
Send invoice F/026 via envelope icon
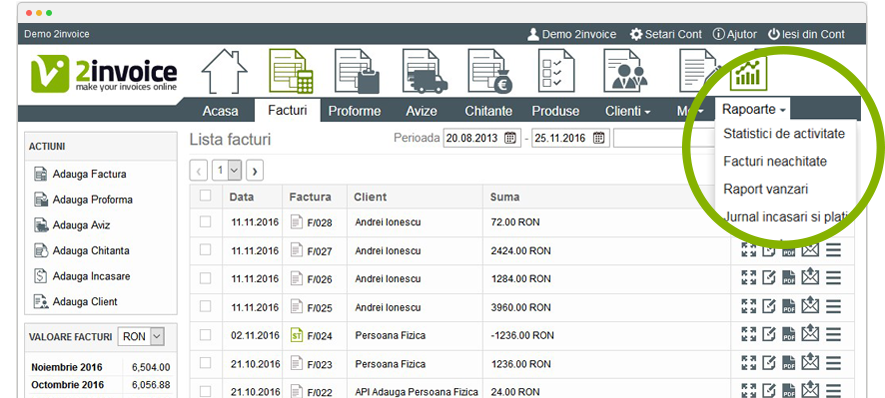(810, 277)
